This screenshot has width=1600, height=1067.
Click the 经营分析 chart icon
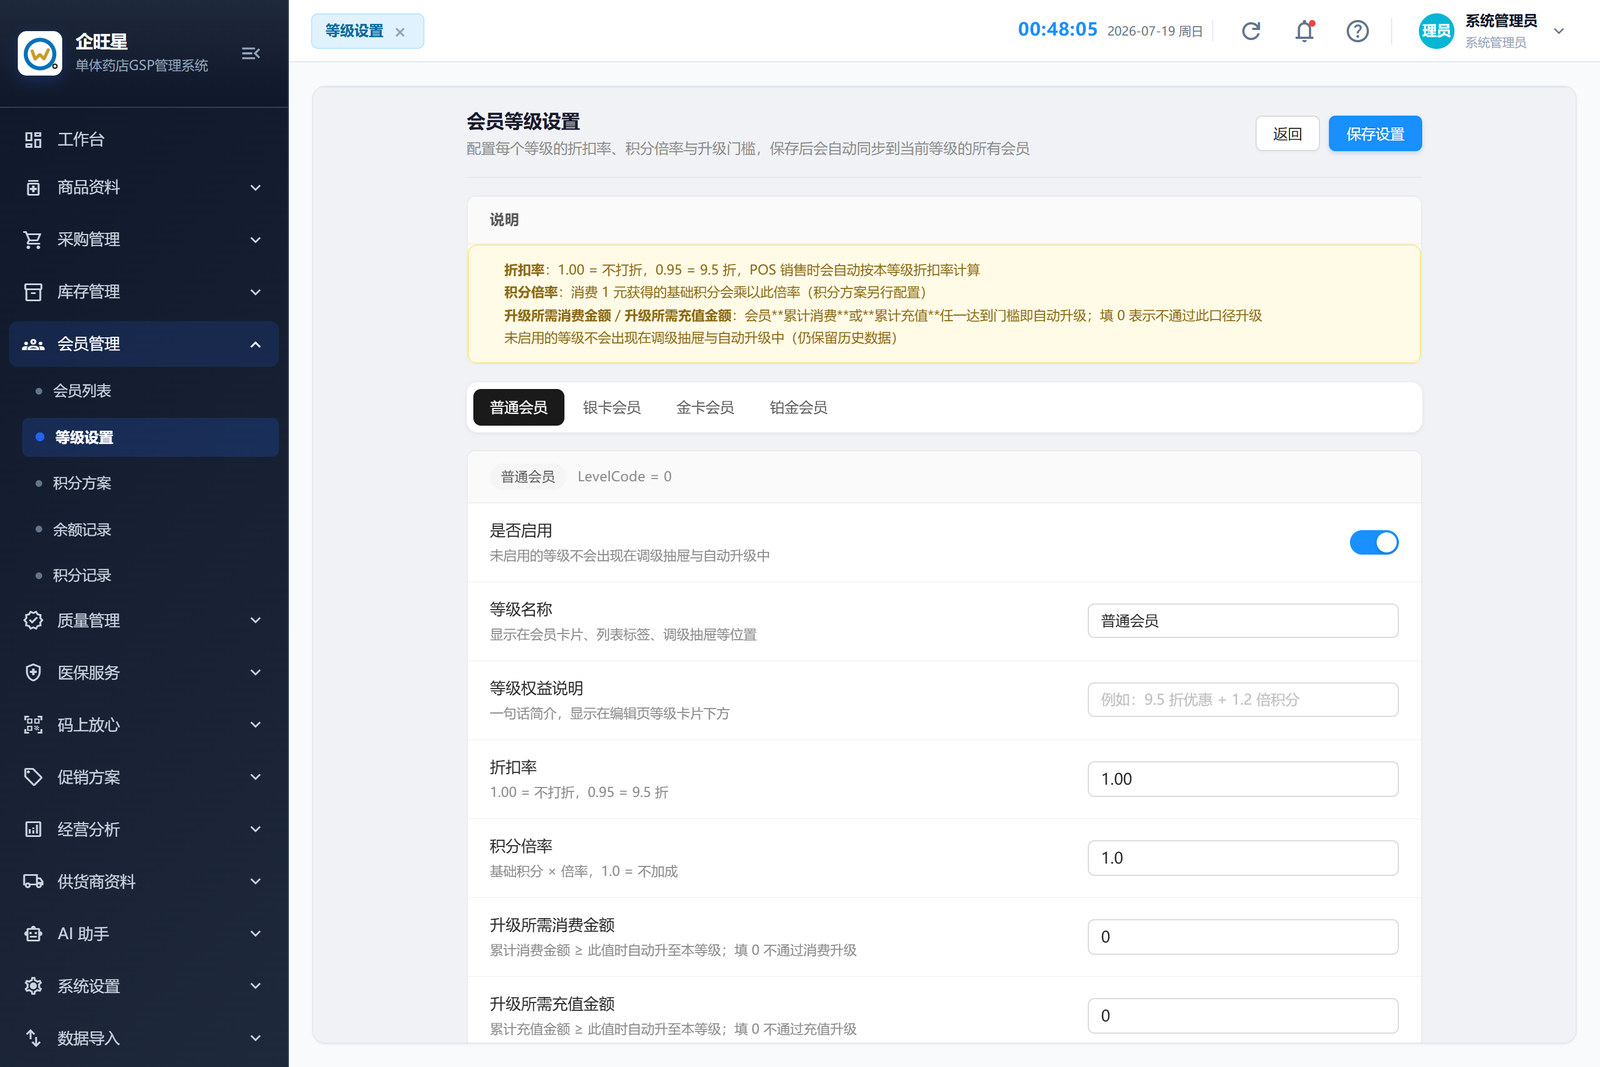[33, 829]
